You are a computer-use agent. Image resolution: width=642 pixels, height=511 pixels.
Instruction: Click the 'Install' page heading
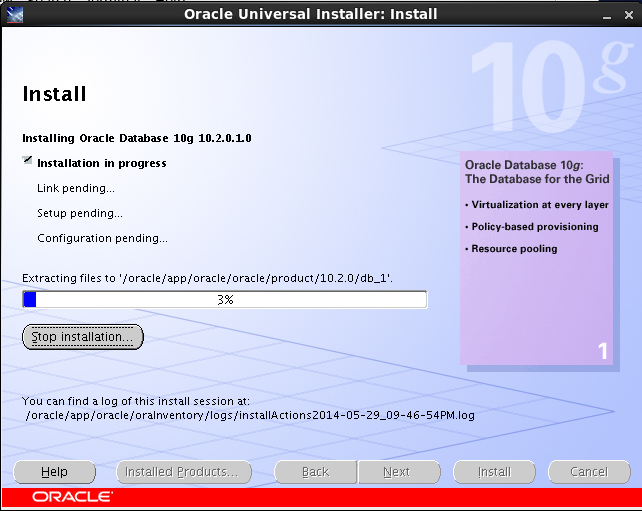(x=54, y=94)
